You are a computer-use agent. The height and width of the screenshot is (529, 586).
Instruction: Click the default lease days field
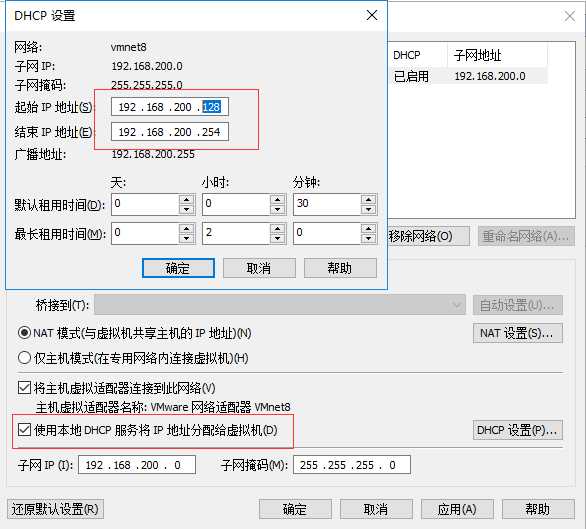[x=145, y=204]
